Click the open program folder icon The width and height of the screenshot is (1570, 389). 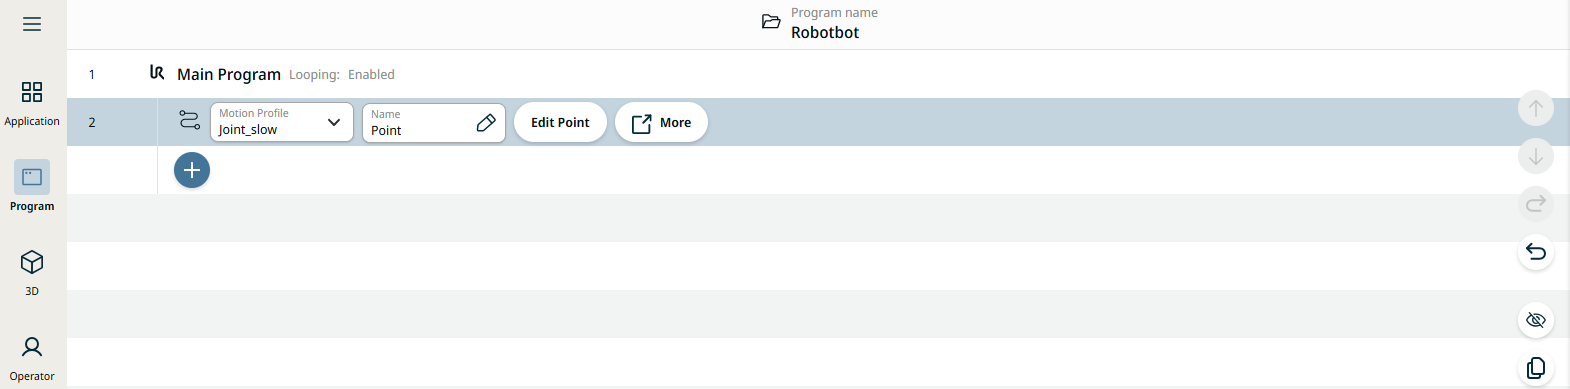click(x=771, y=22)
